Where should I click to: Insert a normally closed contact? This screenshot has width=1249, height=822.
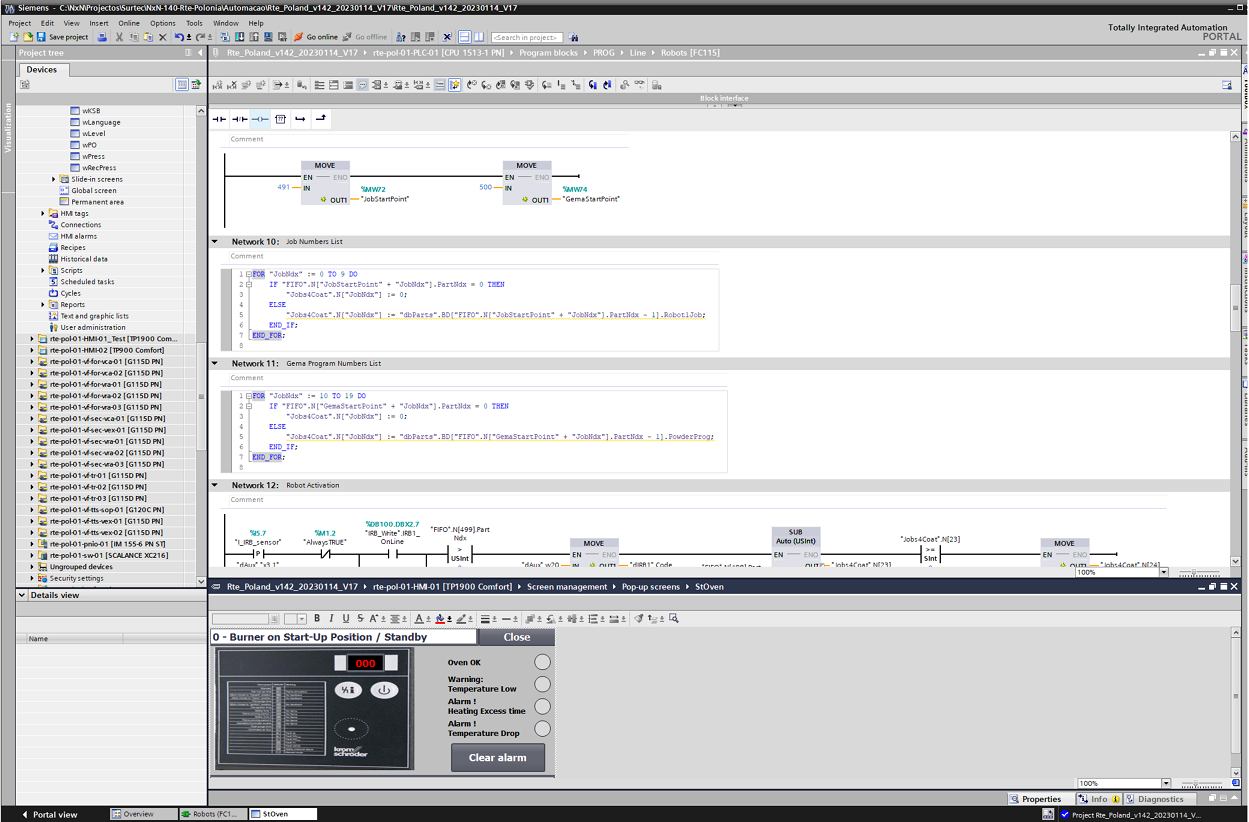239,119
